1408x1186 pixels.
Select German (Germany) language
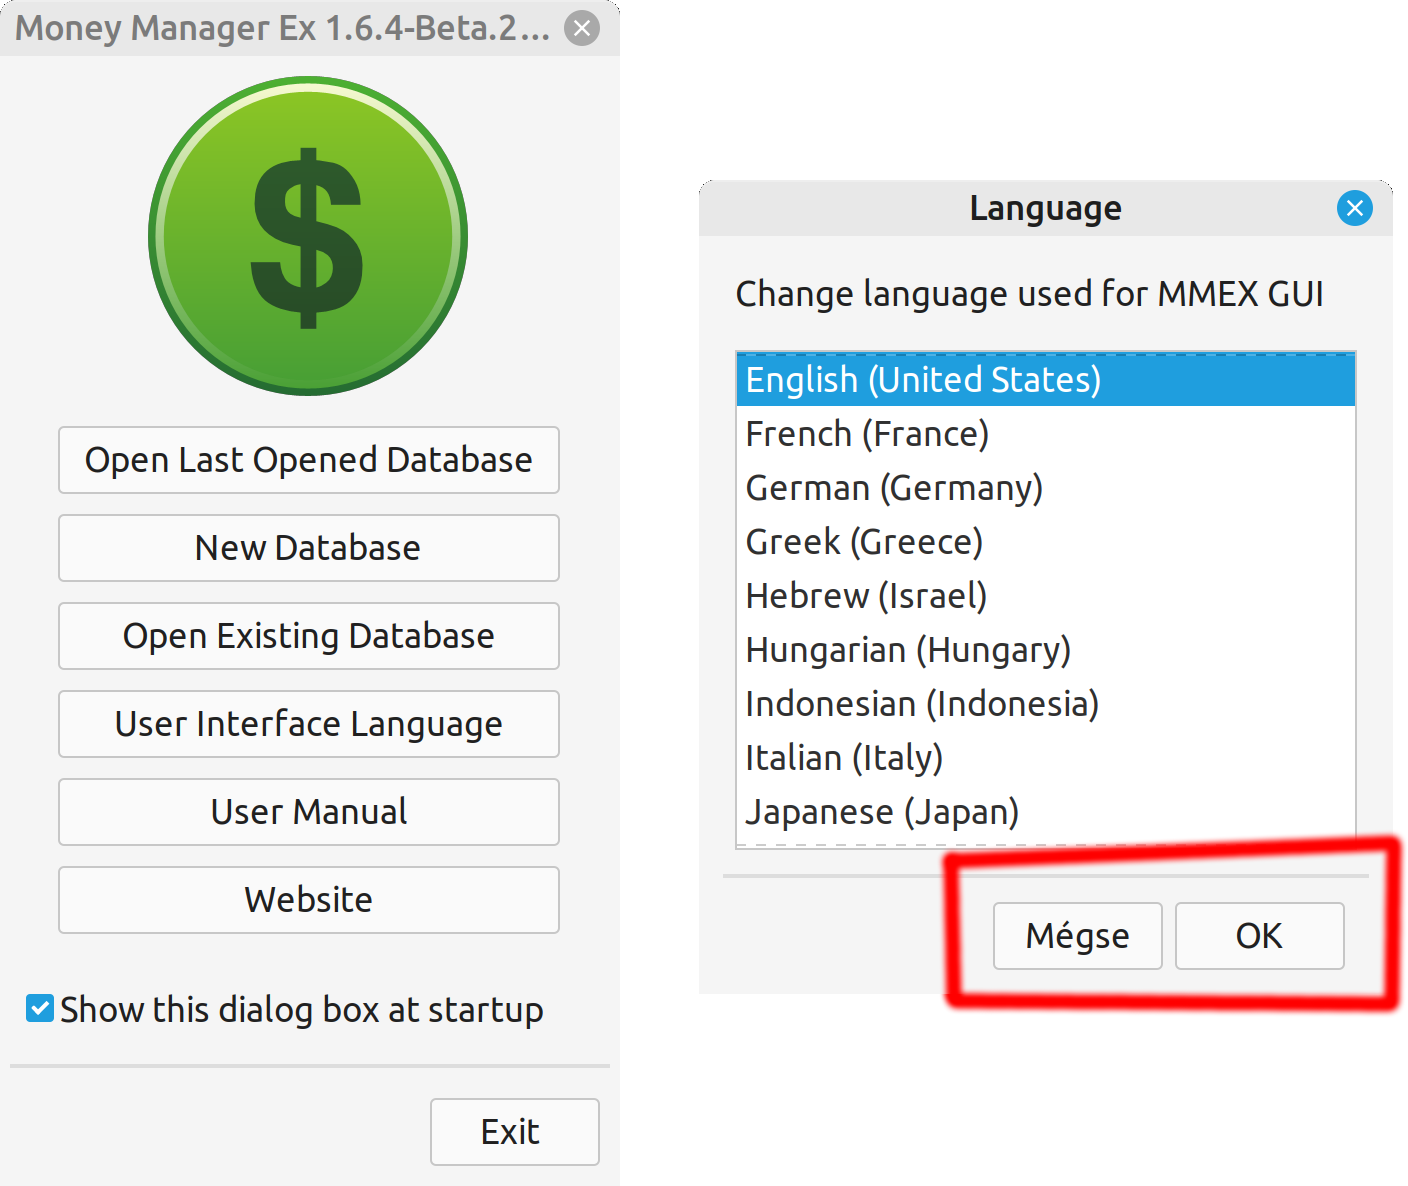pyautogui.click(x=893, y=487)
